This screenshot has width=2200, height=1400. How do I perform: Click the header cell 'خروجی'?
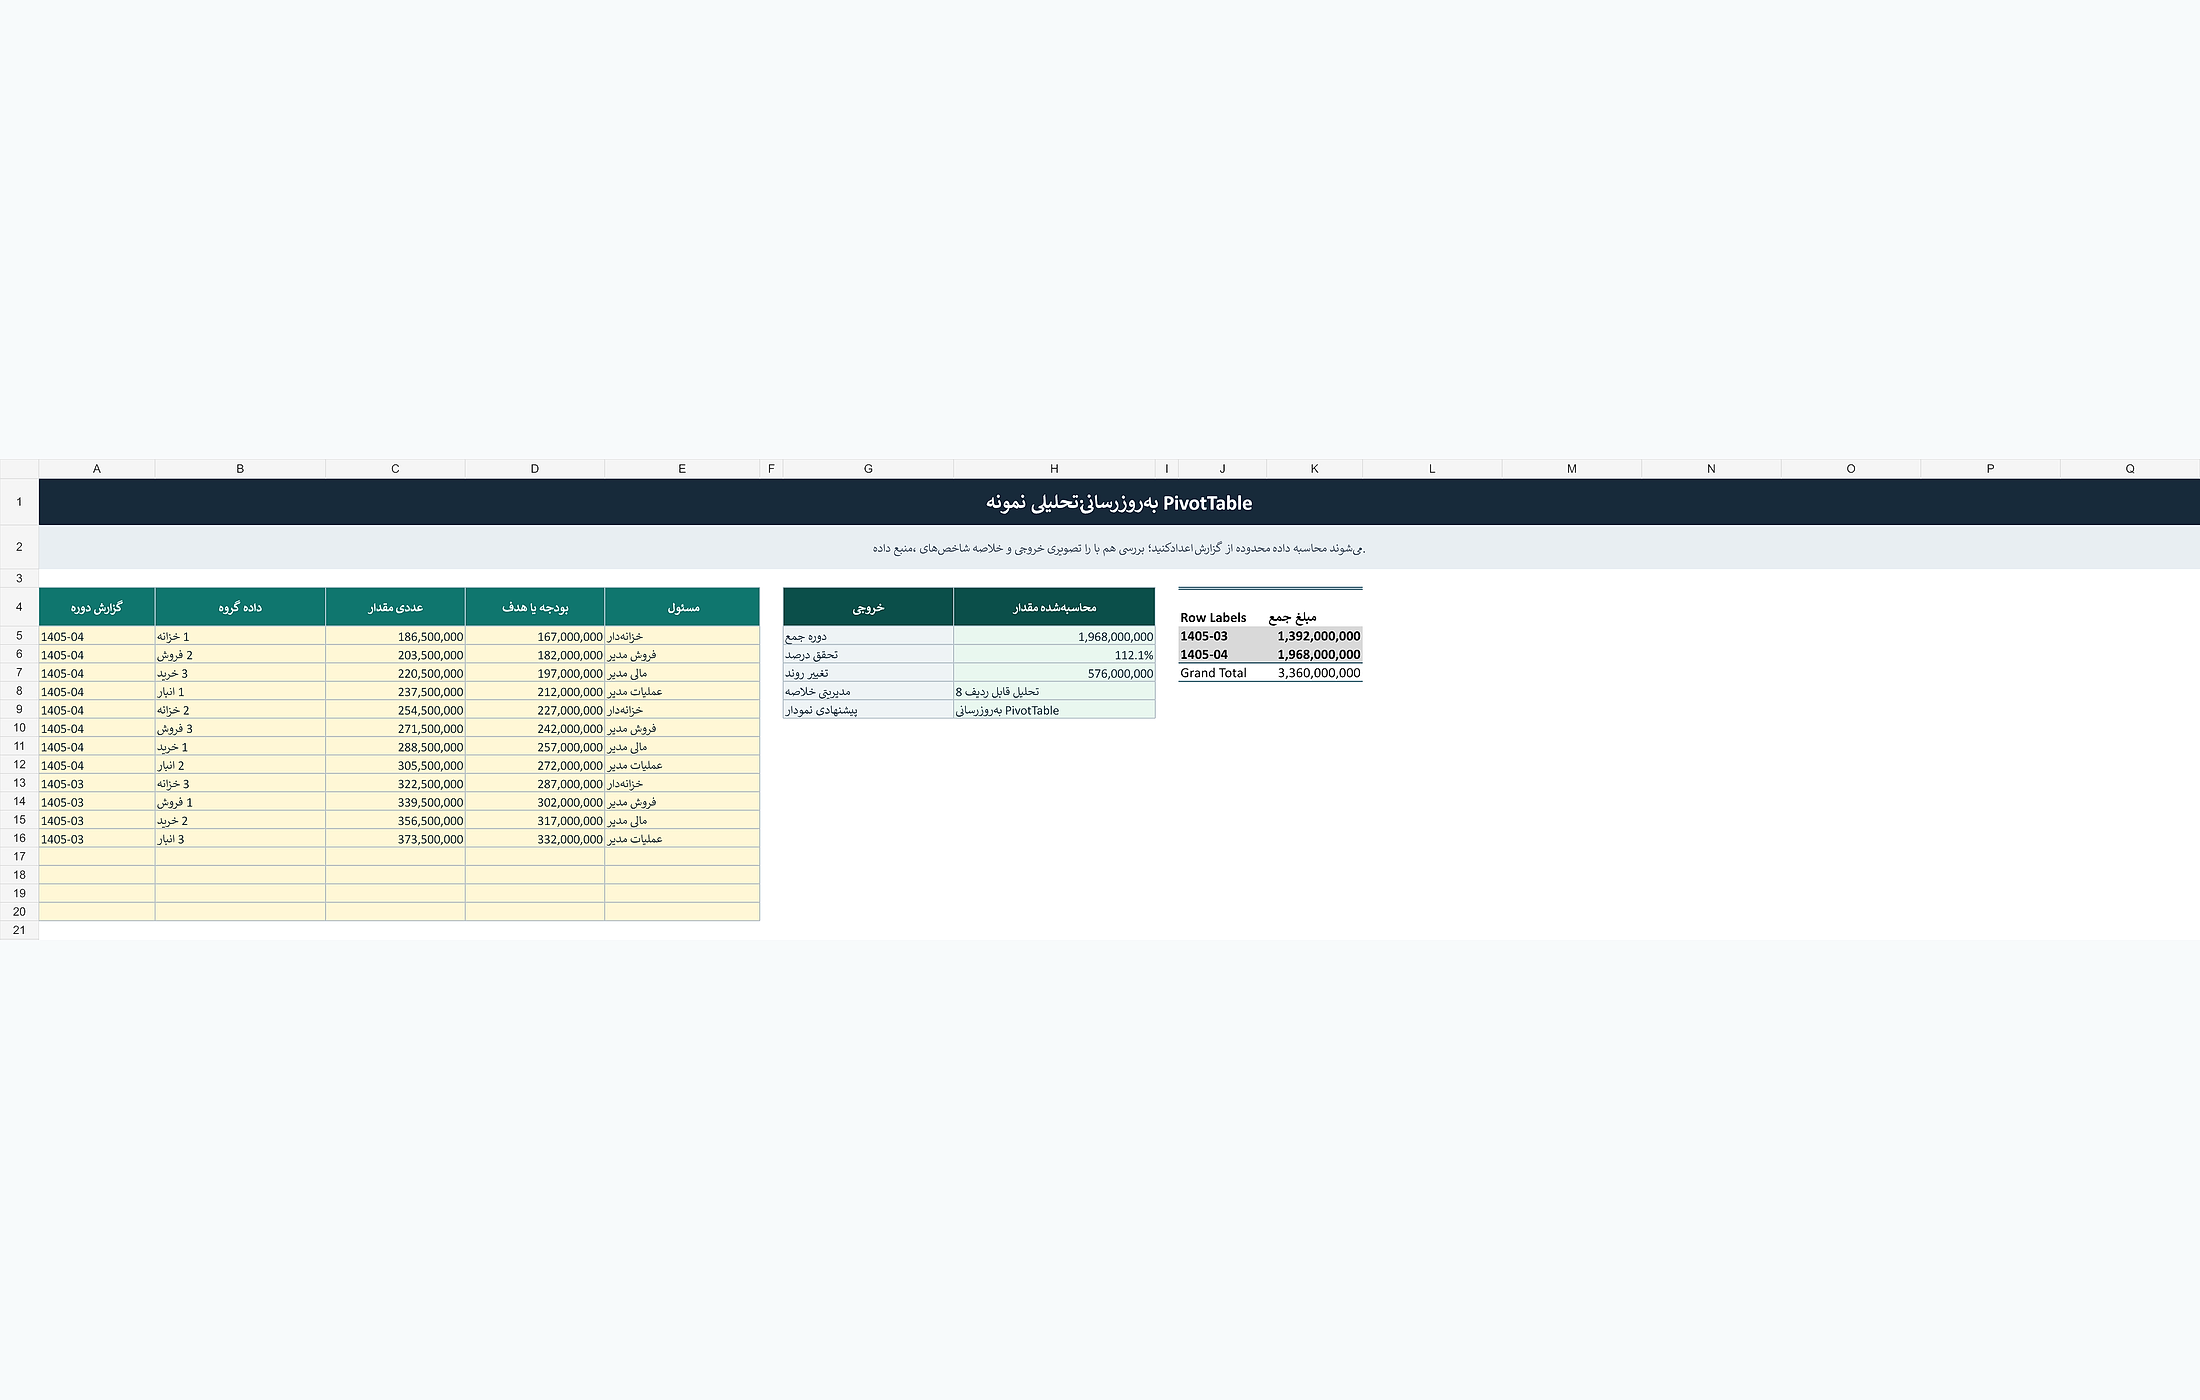tap(868, 607)
